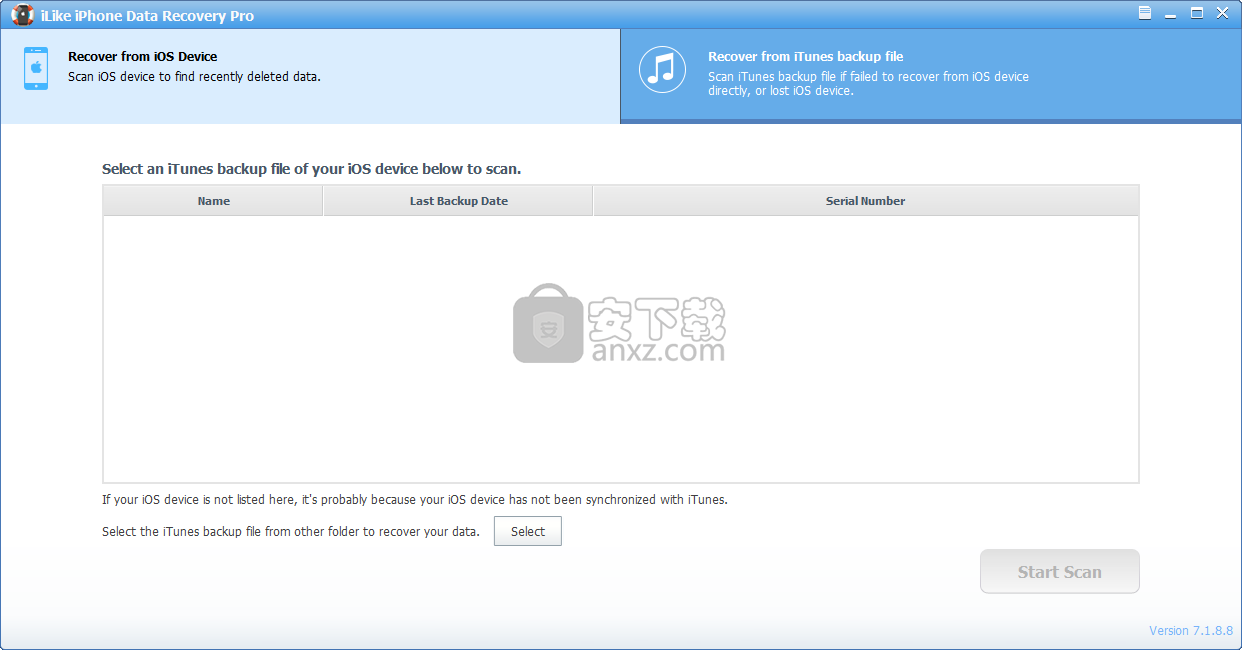The image size is (1242, 650).
Task: Open the menu icon in title bar
Action: [x=1145, y=13]
